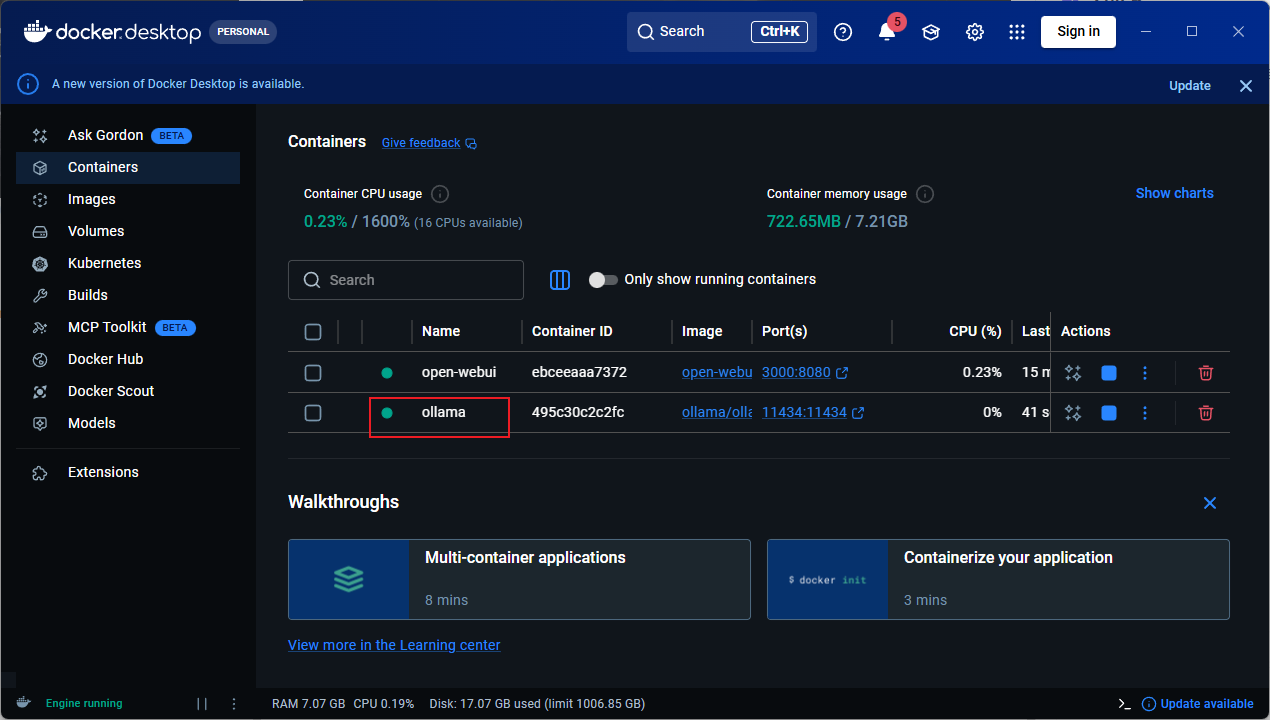This screenshot has width=1270, height=720.
Task: Pause the Docker engine in status bar
Action: [202, 704]
